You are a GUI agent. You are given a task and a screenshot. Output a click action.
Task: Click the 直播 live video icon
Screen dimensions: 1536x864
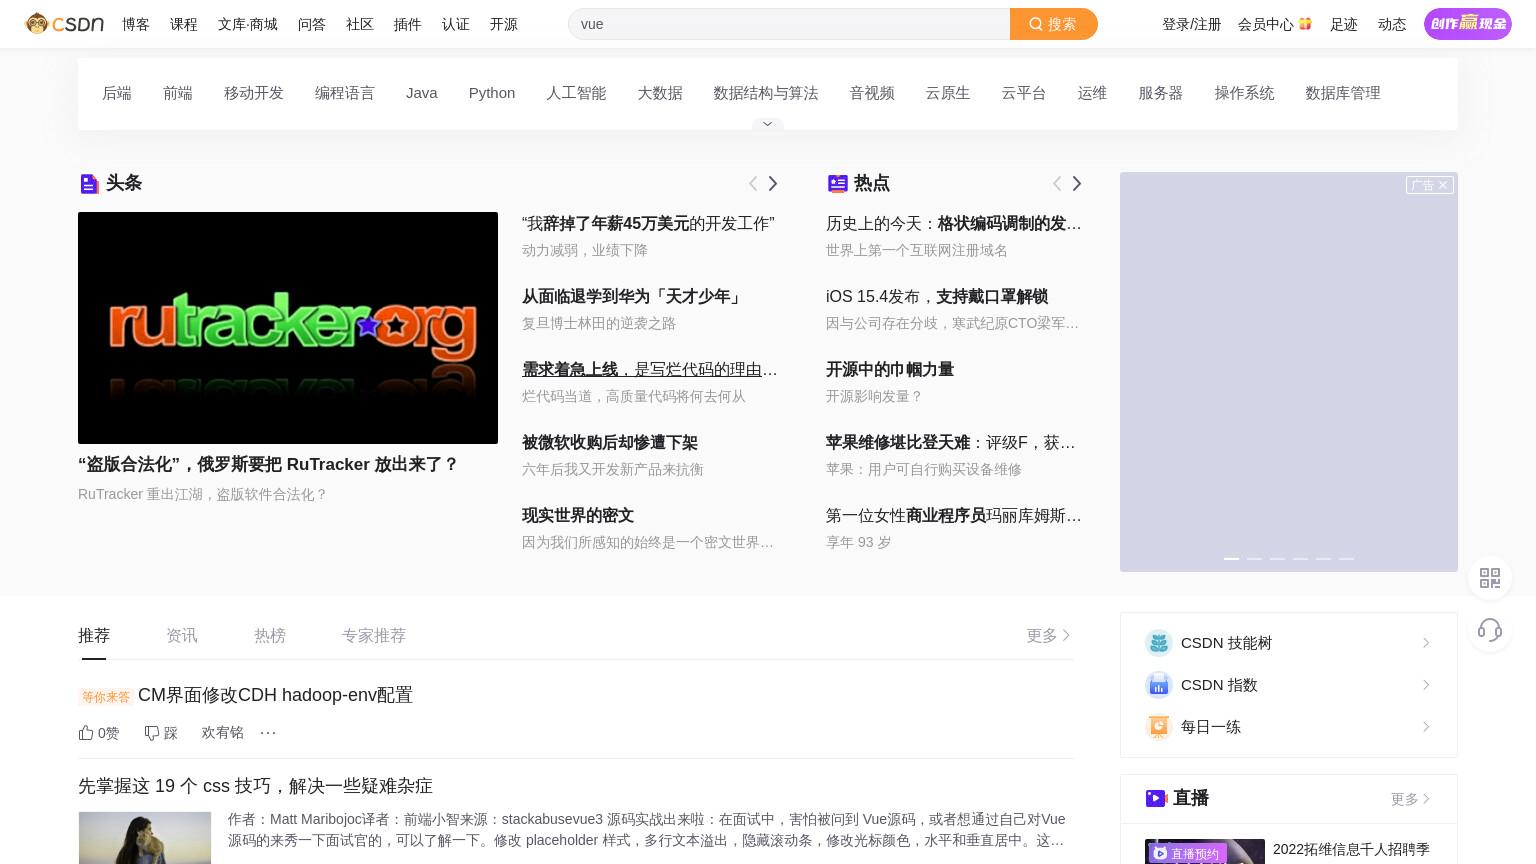pos(1156,798)
